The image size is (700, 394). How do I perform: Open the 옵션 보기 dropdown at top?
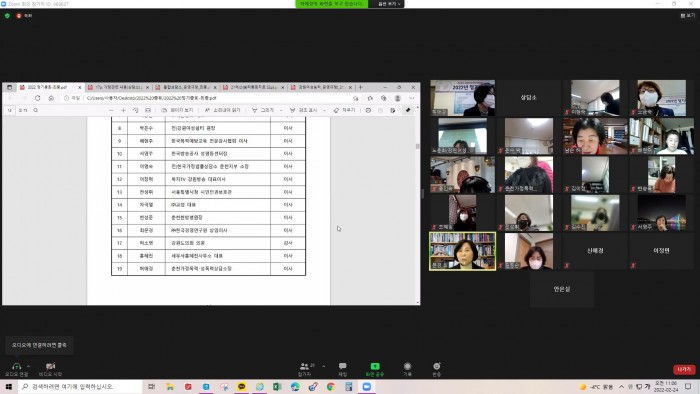(387, 4)
